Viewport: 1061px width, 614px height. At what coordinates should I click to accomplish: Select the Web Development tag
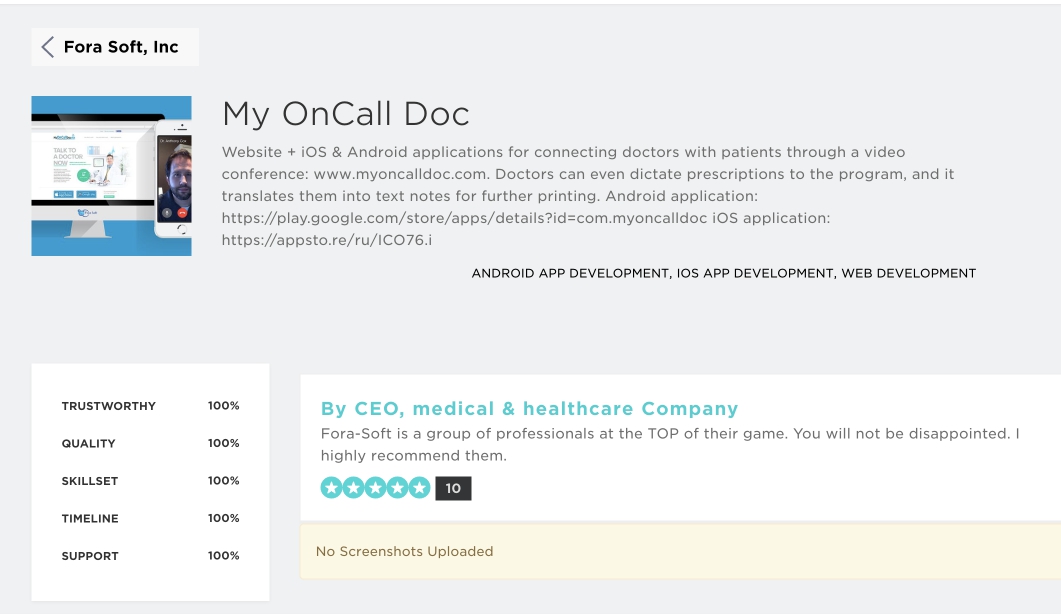[909, 273]
